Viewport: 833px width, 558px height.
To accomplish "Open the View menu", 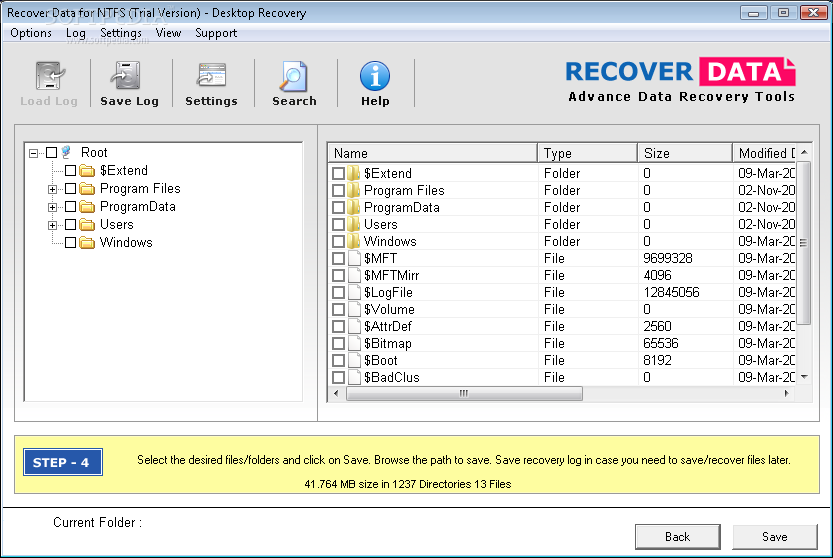I will tap(168, 33).
